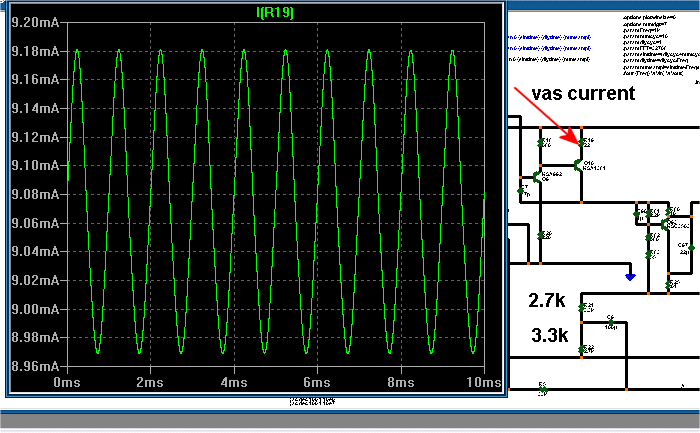This screenshot has width=700, height=433.
Task: Select the small C7 capacitor left of the Q6 transistor
Action: (521, 191)
